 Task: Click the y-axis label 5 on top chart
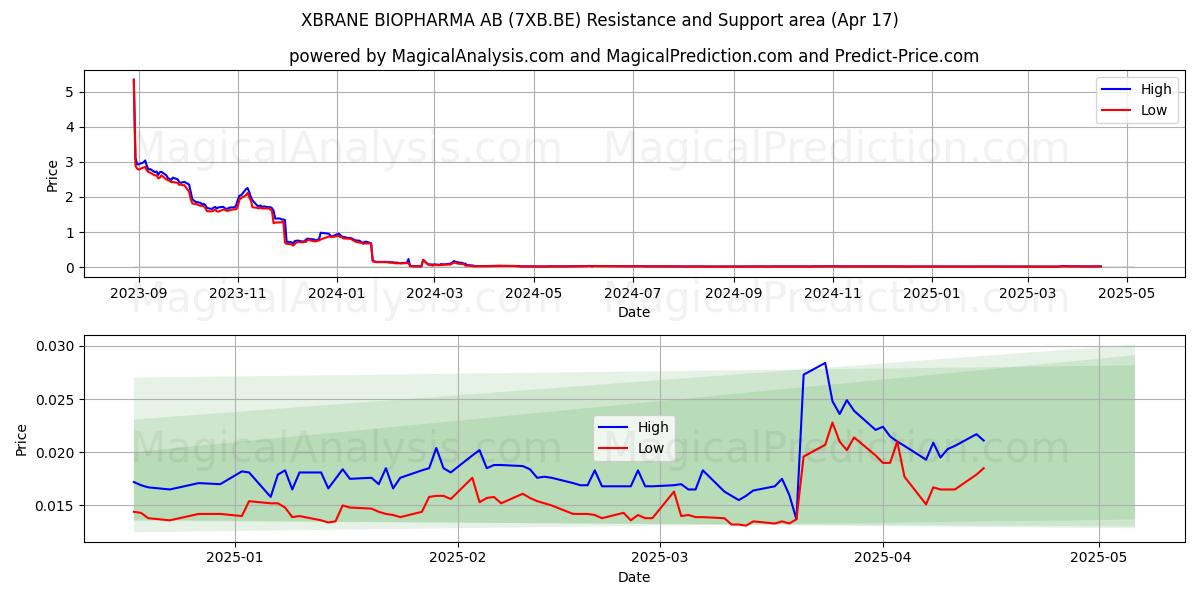pyautogui.click(x=70, y=92)
